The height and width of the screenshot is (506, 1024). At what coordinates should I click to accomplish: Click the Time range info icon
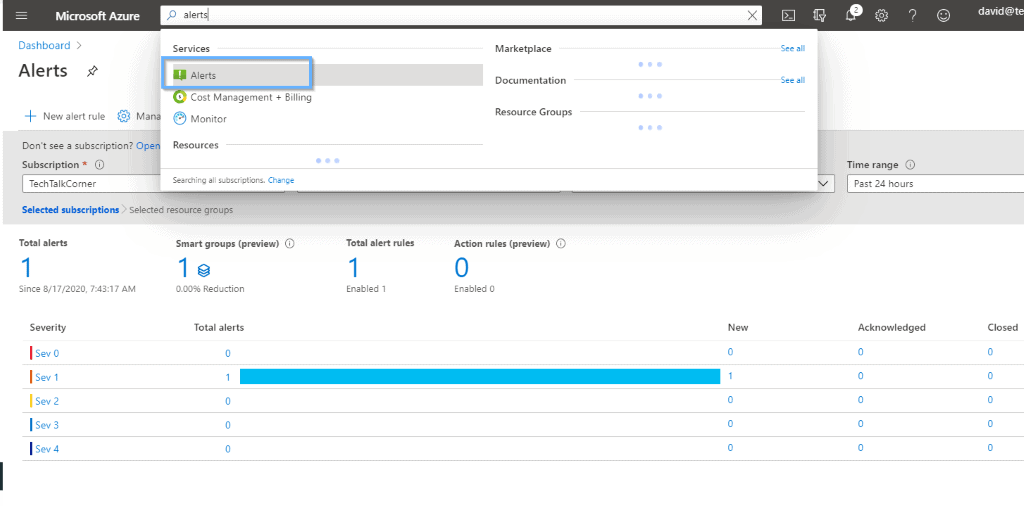(910, 165)
